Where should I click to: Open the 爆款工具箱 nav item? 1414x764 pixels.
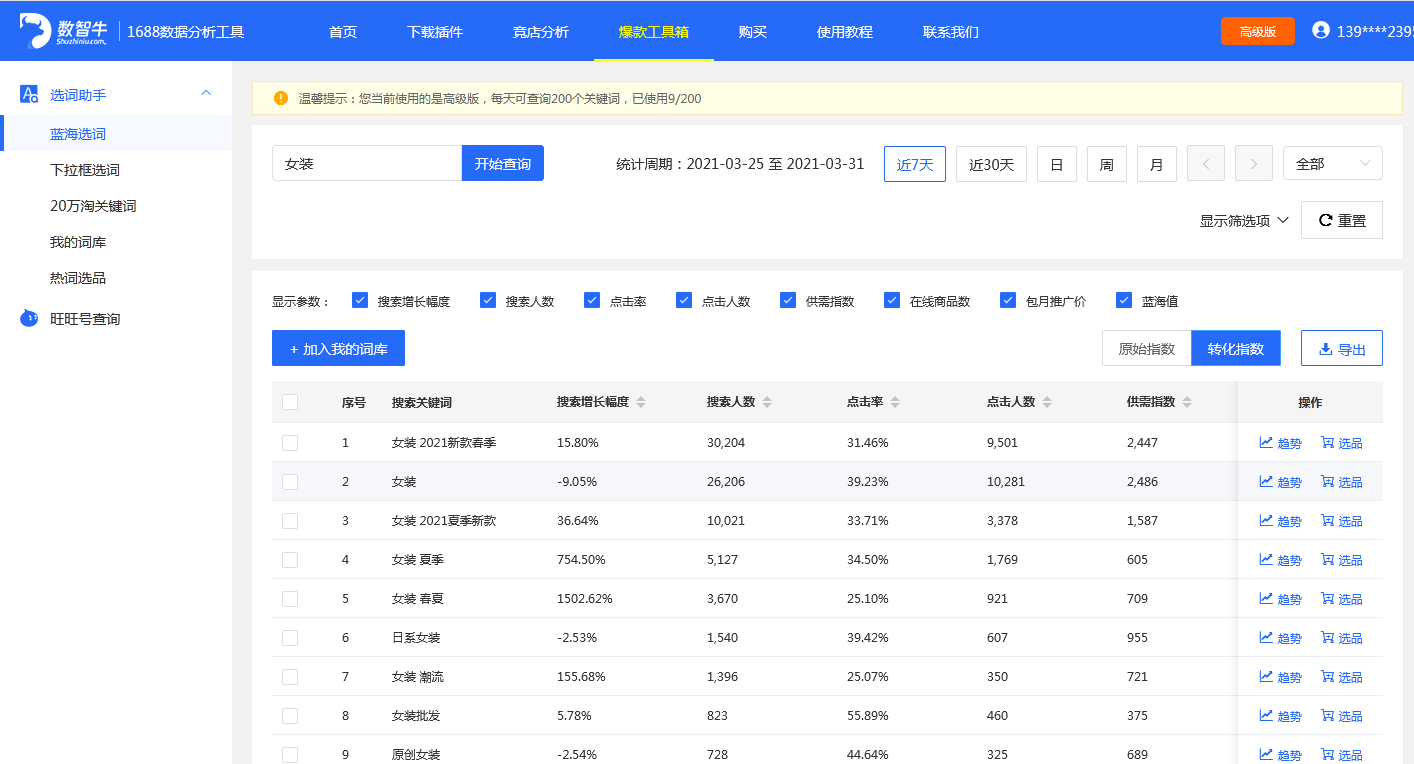click(x=654, y=31)
